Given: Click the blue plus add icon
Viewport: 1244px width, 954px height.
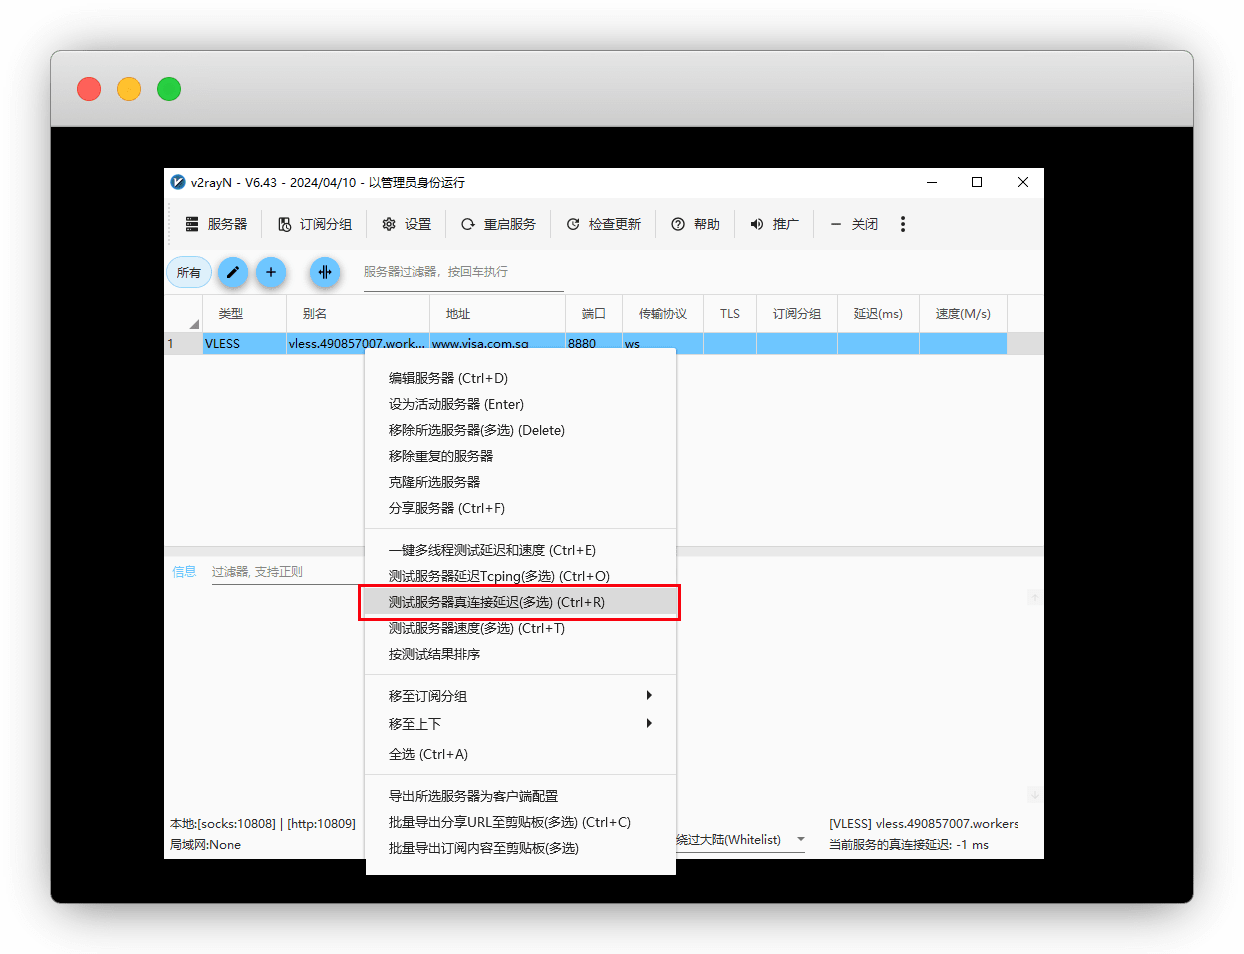Looking at the screenshot, I should click(x=271, y=272).
